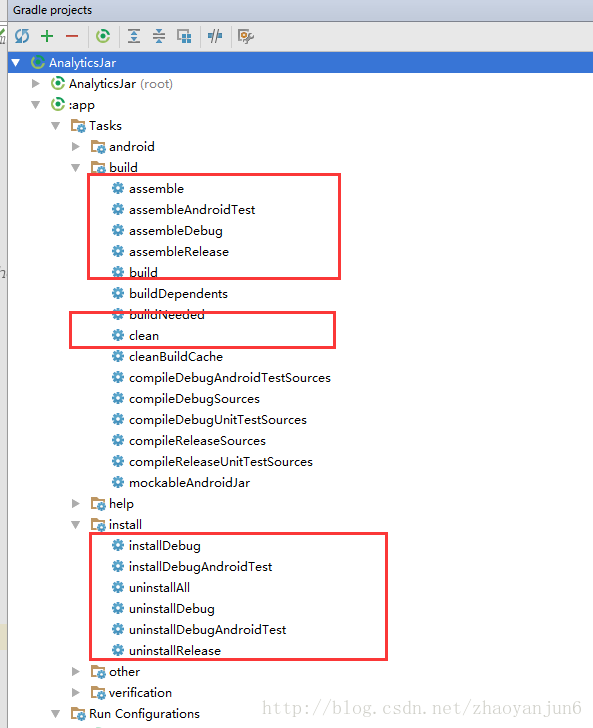Collapse the Tasks folder
This screenshot has width=593, height=728.
[56, 125]
